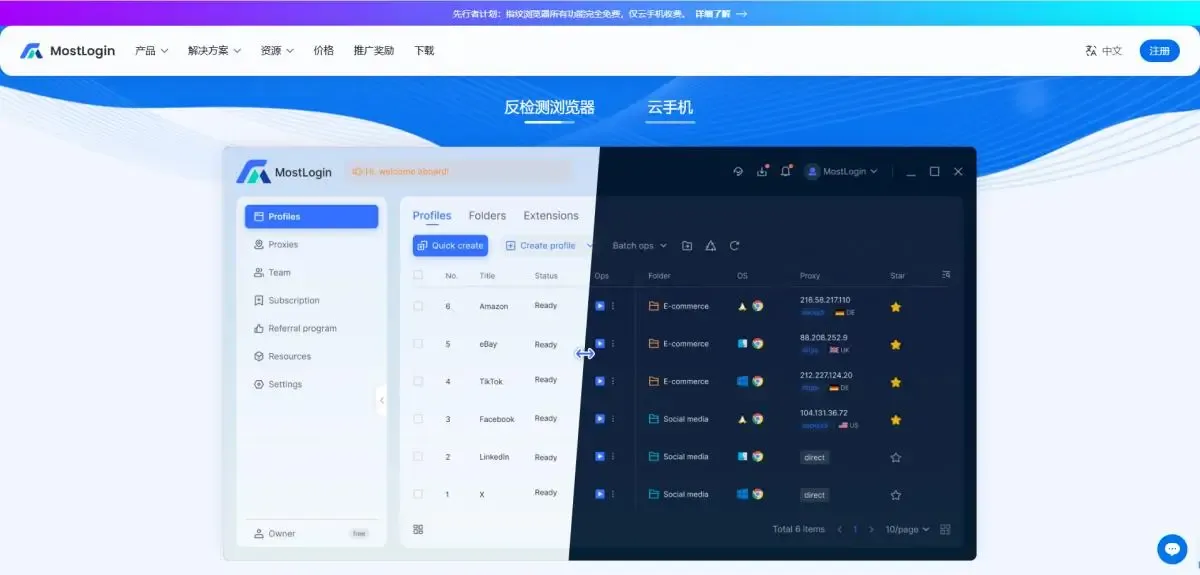The height and width of the screenshot is (575, 1200).
Task: Expand the 产品 navigation dropdown
Action: tap(152, 51)
